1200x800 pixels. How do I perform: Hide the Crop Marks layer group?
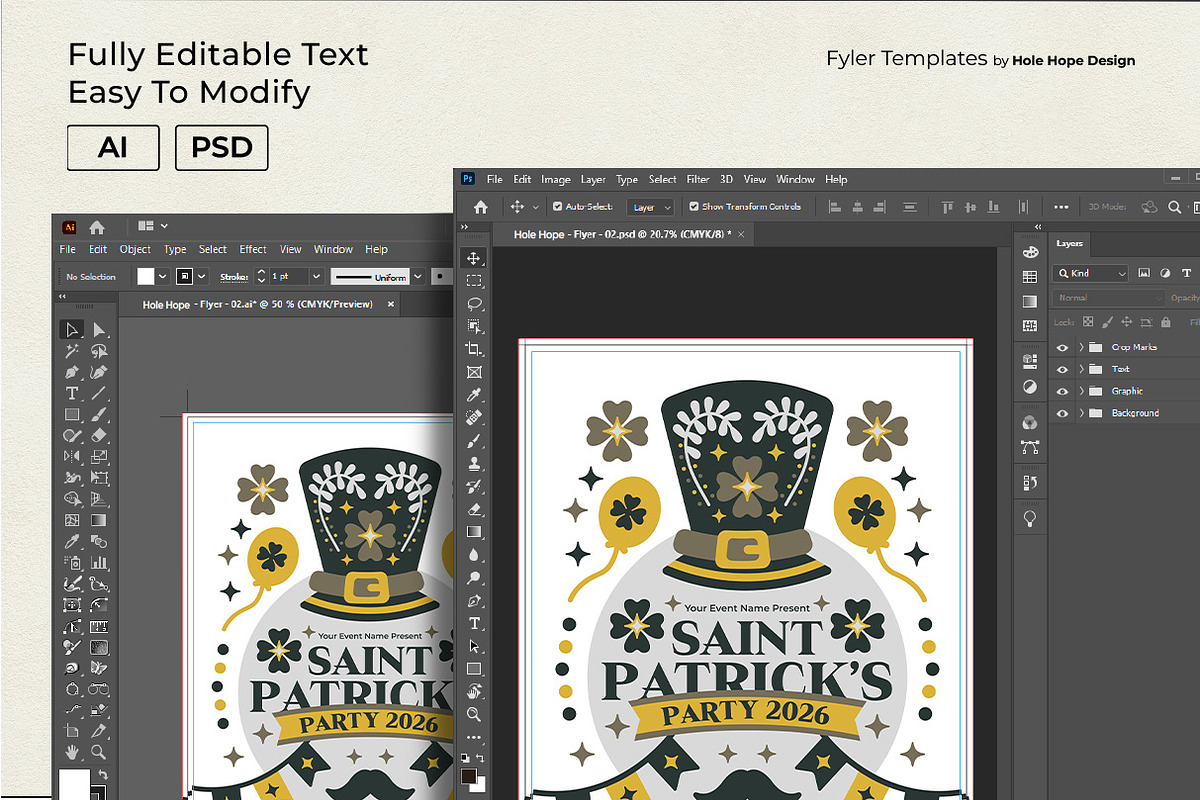[x=1062, y=347]
